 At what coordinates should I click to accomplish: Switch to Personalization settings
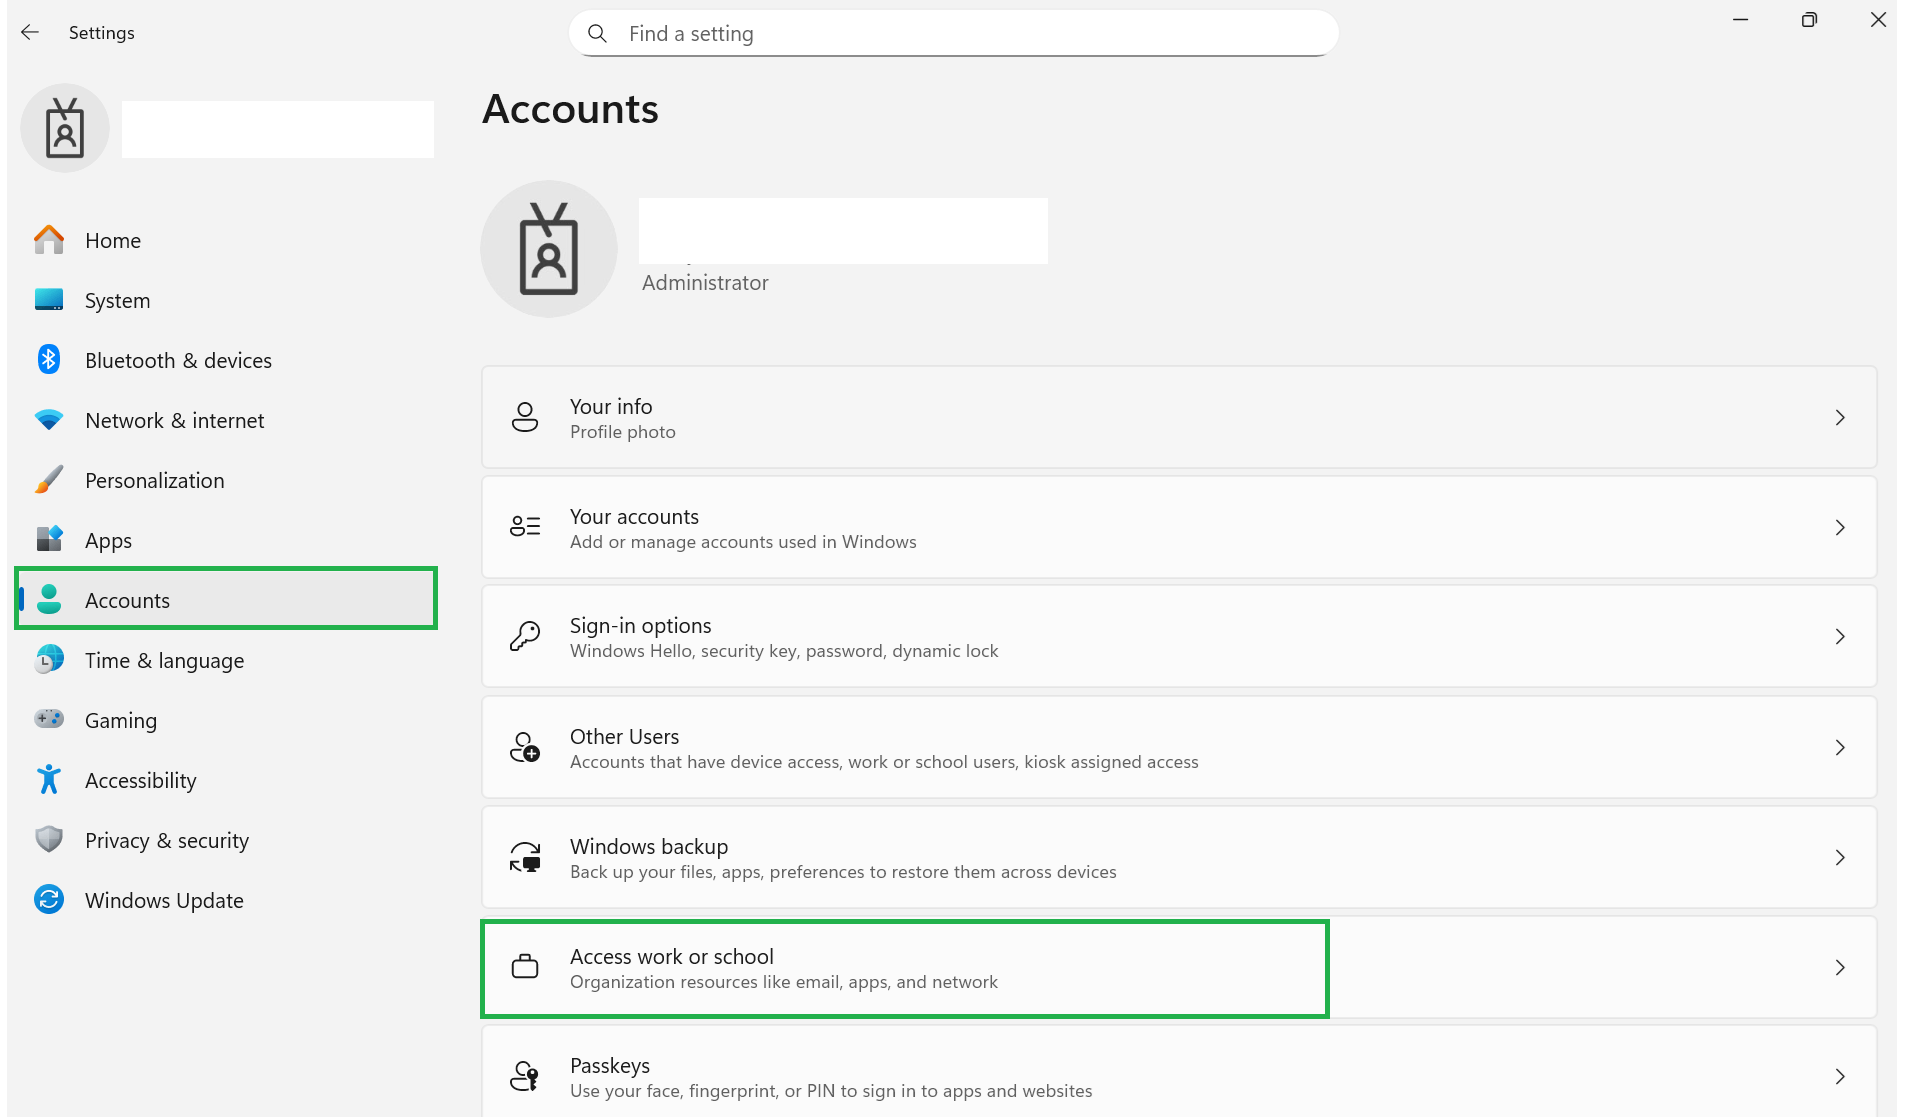click(x=227, y=480)
